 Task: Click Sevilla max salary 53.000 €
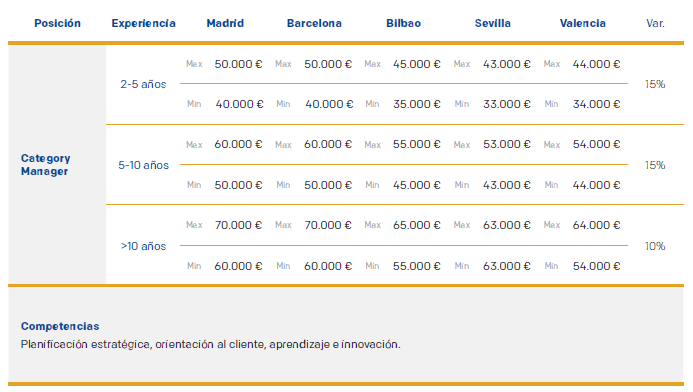(x=506, y=145)
